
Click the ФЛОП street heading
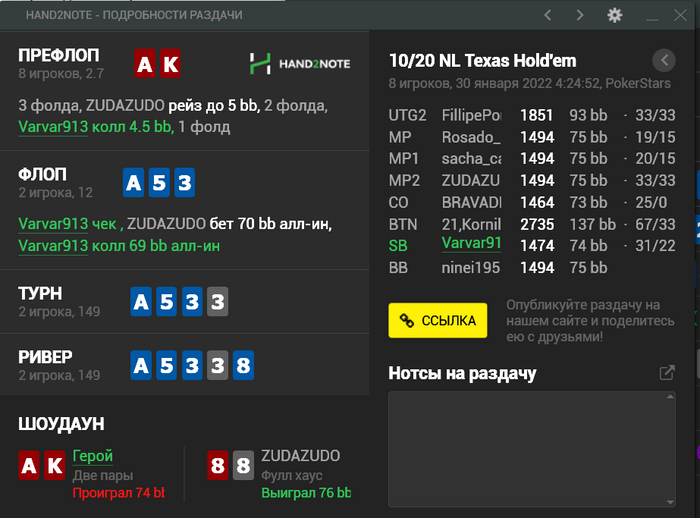[42, 174]
